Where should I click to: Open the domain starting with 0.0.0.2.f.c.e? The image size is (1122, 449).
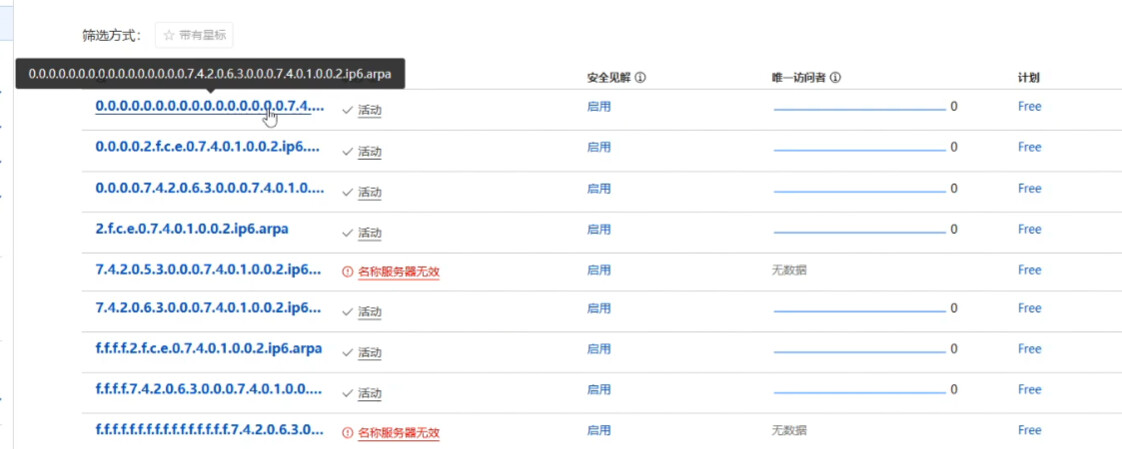(x=208, y=147)
